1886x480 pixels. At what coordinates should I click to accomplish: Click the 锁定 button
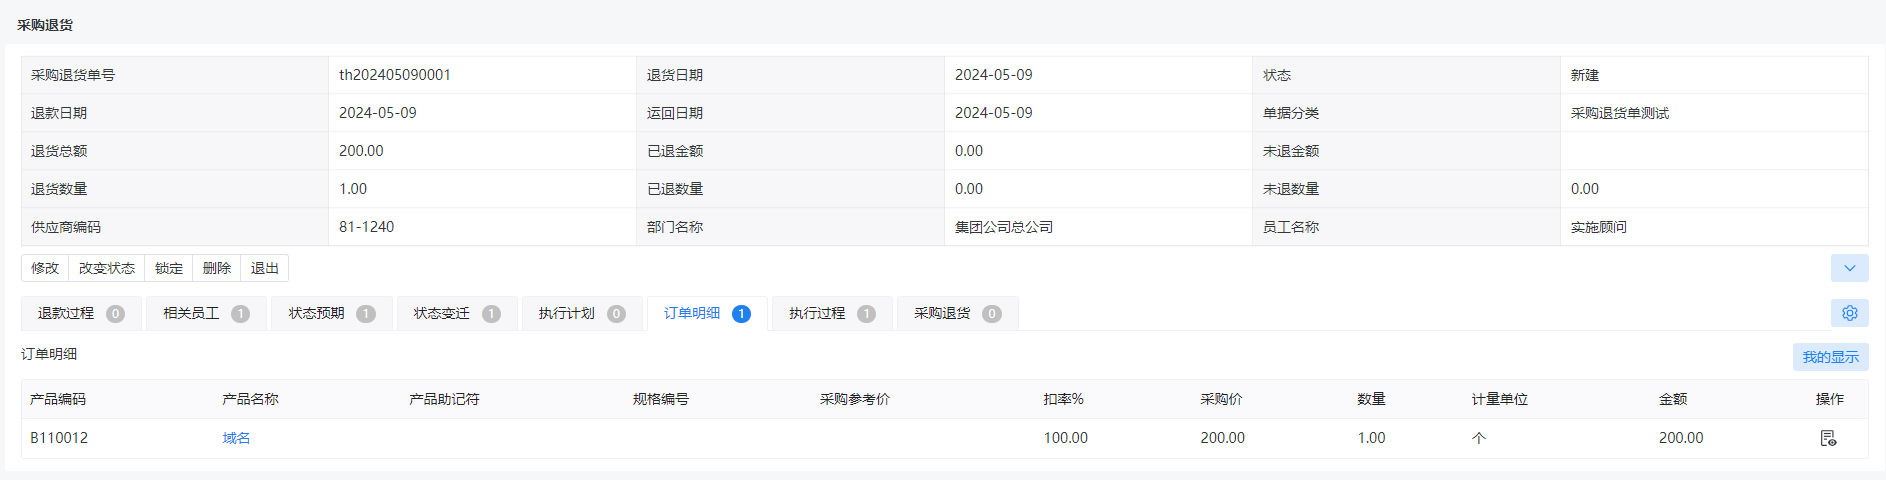tap(169, 268)
